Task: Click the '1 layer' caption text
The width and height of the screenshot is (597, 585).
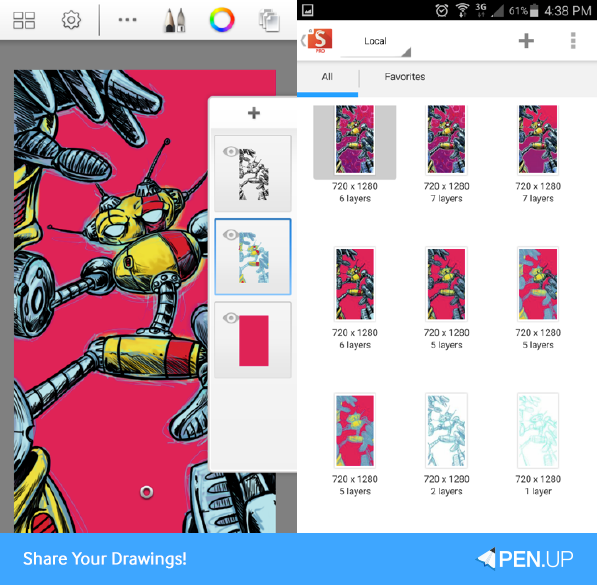Action: coord(538,491)
